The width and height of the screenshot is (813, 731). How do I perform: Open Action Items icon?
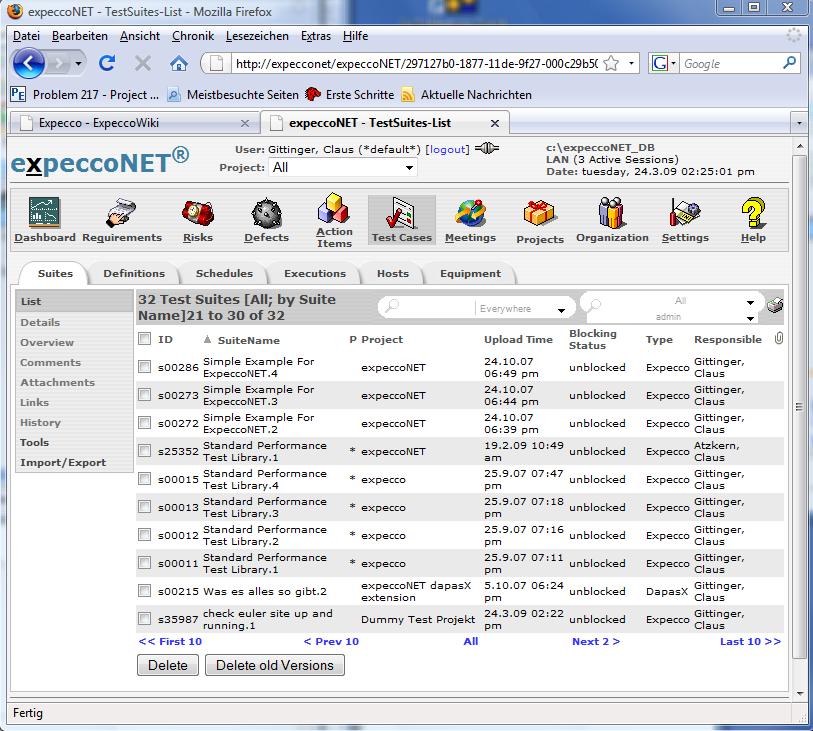(x=334, y=210)
